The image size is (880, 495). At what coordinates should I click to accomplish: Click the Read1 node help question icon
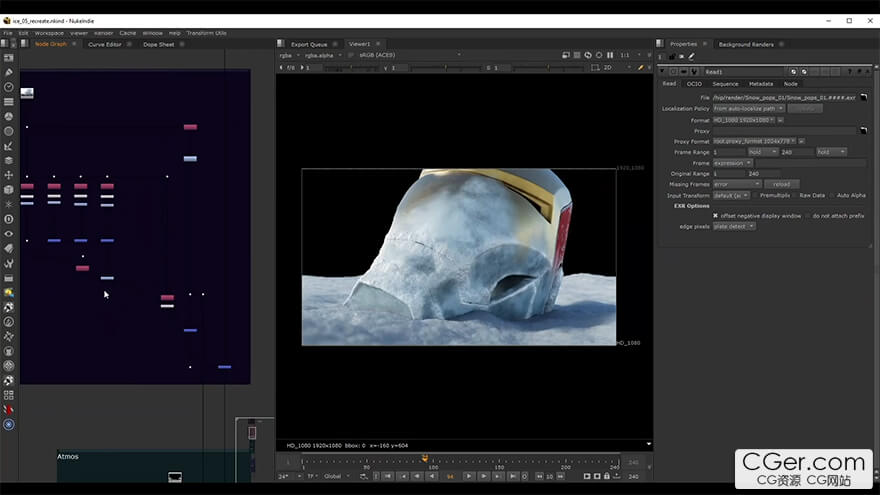(x=849, y=72)
